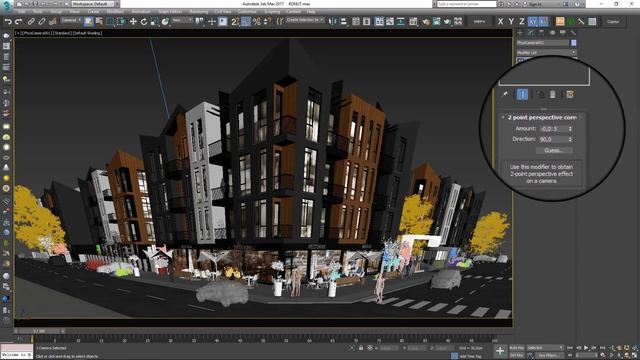640x360 pixels.
Task: Toggle Pin Stack in modifier panel
Action: click(x=505, y=94)
